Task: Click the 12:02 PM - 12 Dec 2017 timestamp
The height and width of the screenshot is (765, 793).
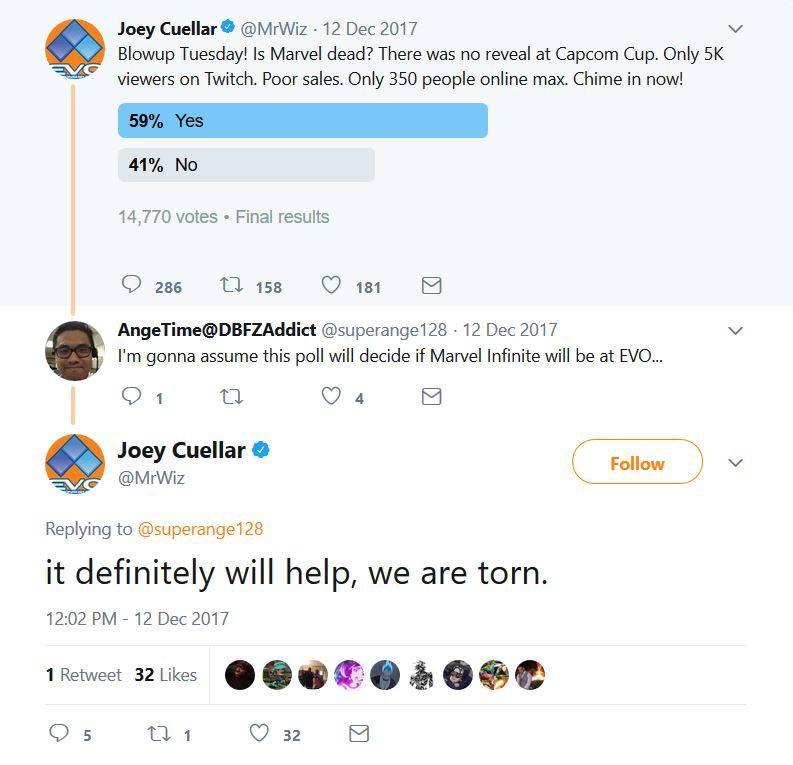Action: pos(137,619)
